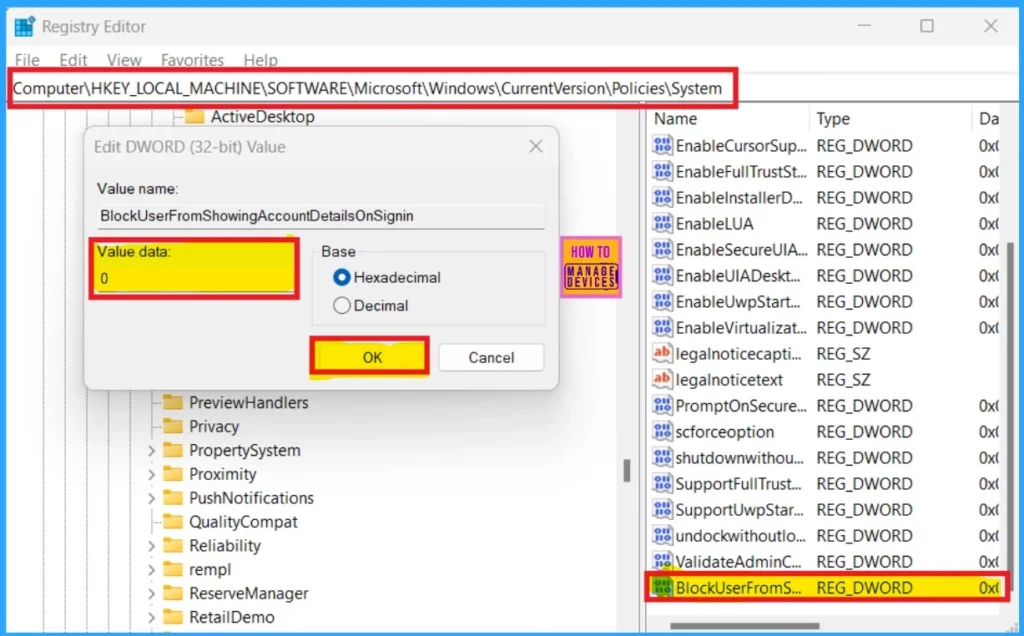Confirm the DWORD value with OK

click(370, 357)
